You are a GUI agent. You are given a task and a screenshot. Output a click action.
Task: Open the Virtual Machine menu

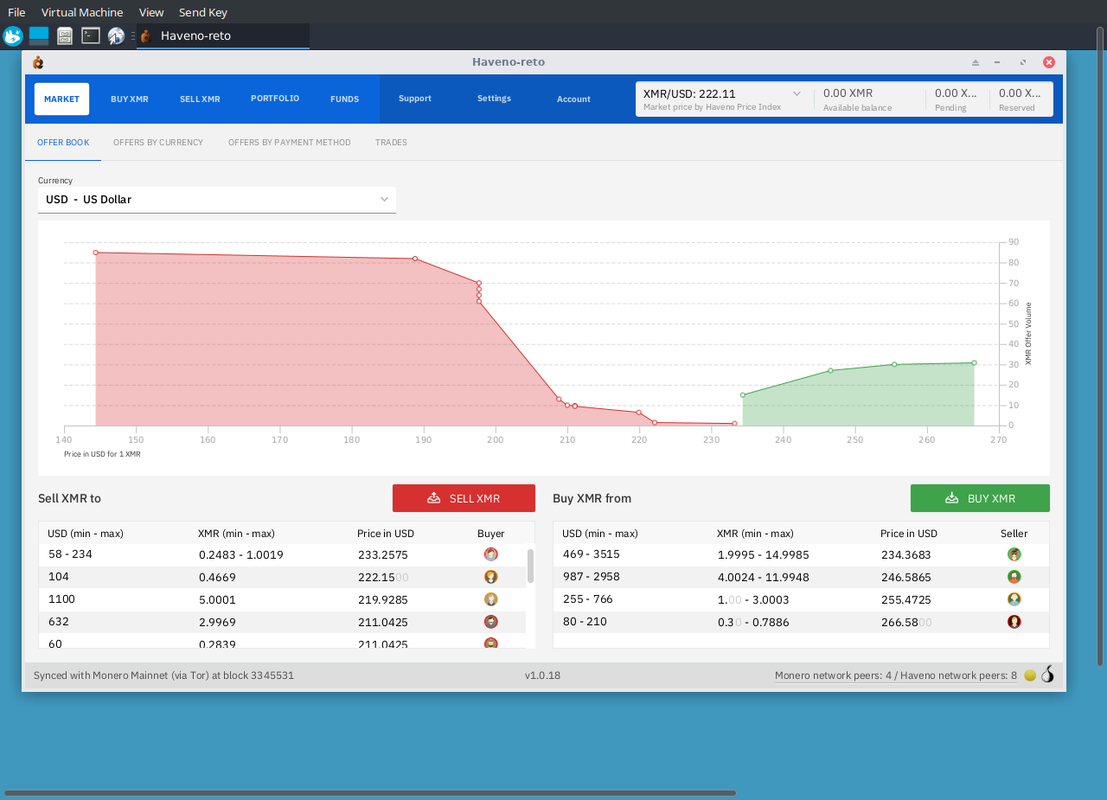click(82, 12)
